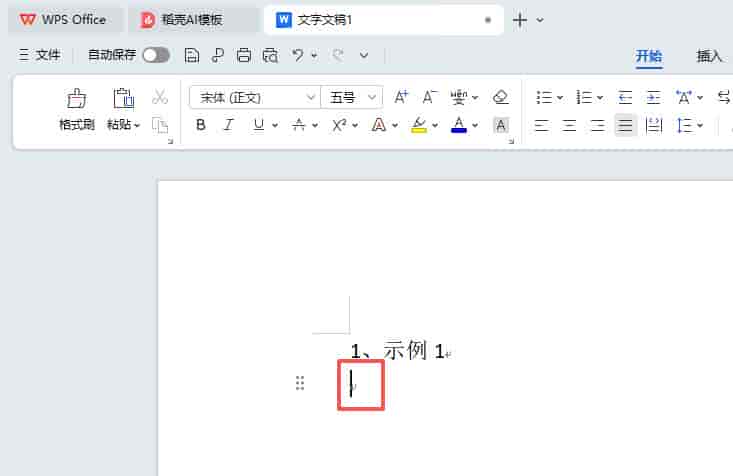Expand tab list chevron next to plus

click(540, 20)
